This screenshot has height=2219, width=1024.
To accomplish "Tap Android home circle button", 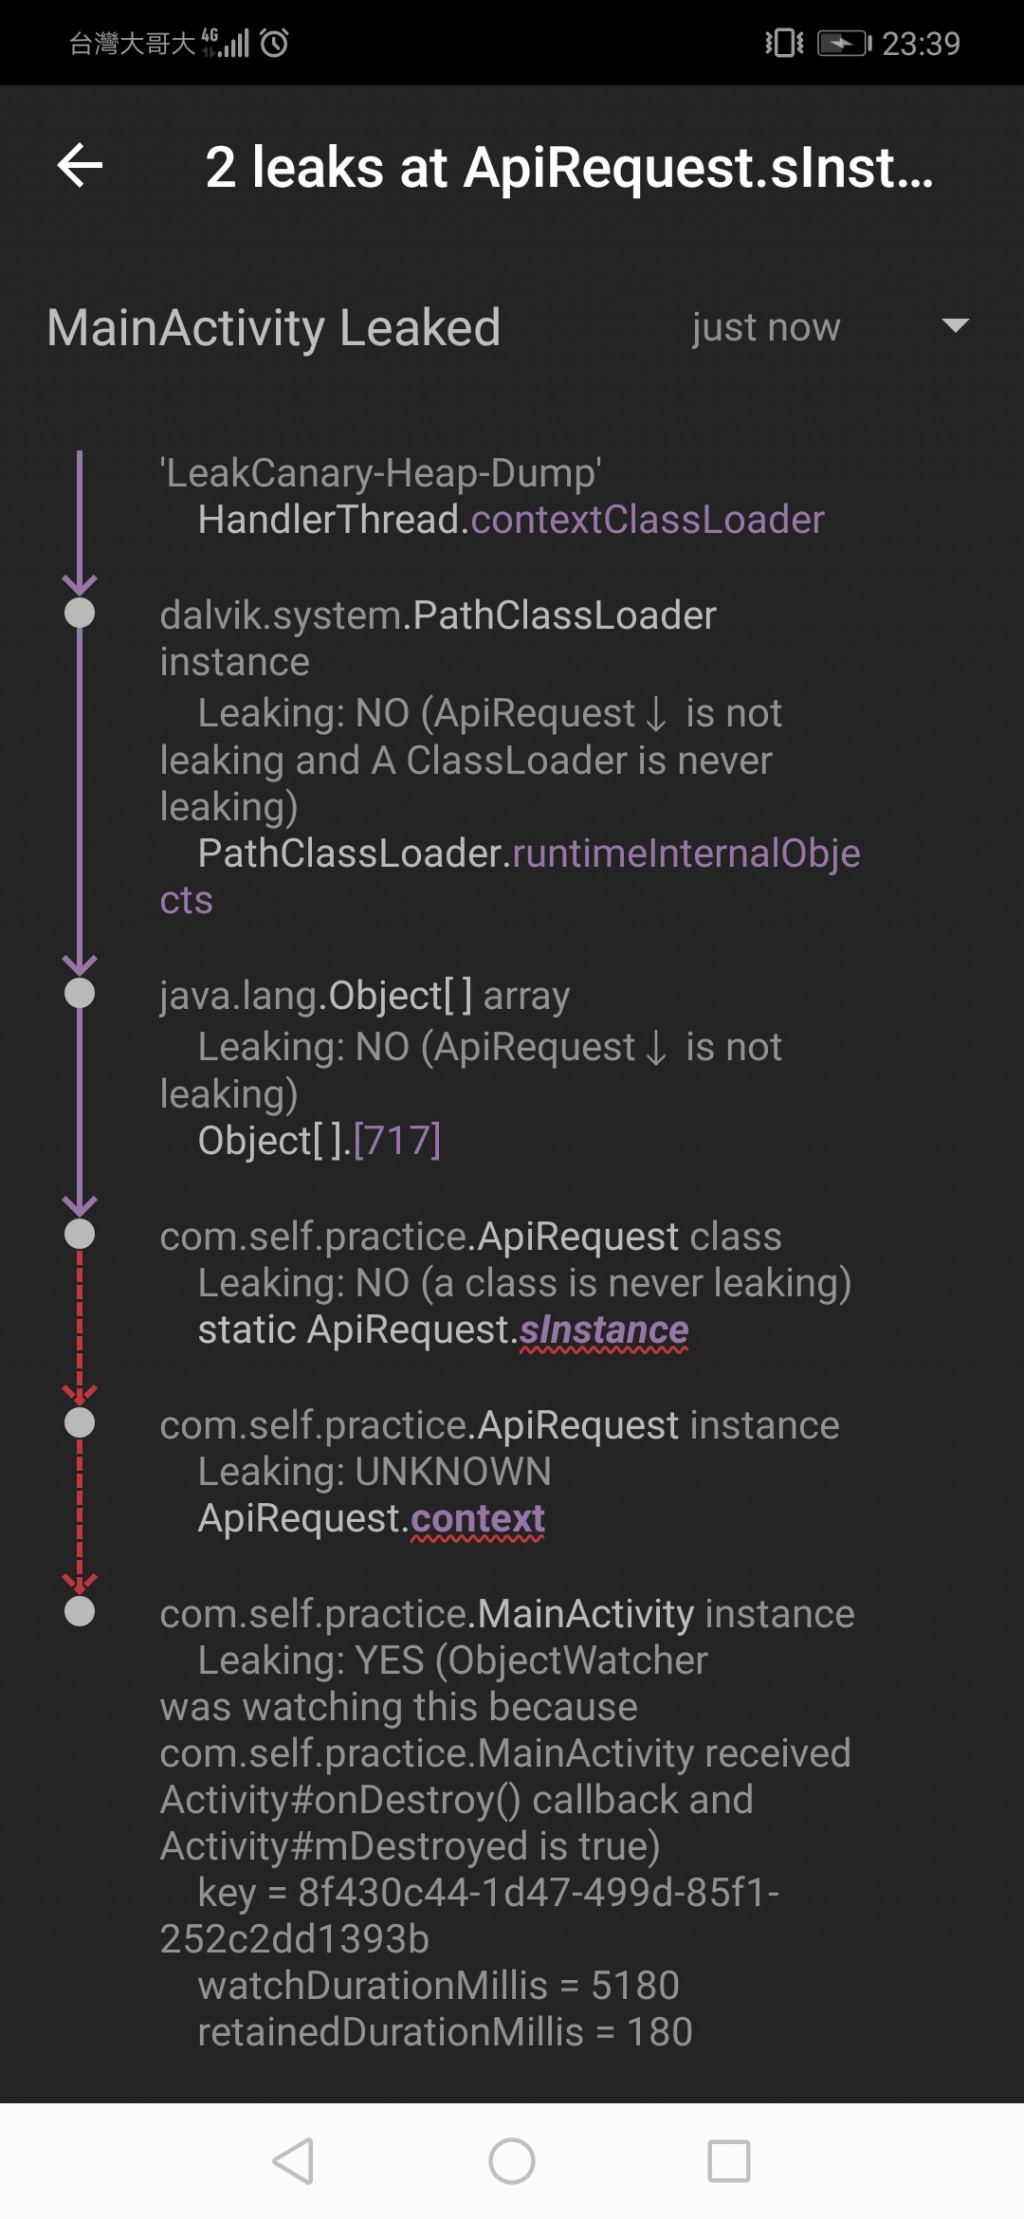I will click(x=511, y=2161).
